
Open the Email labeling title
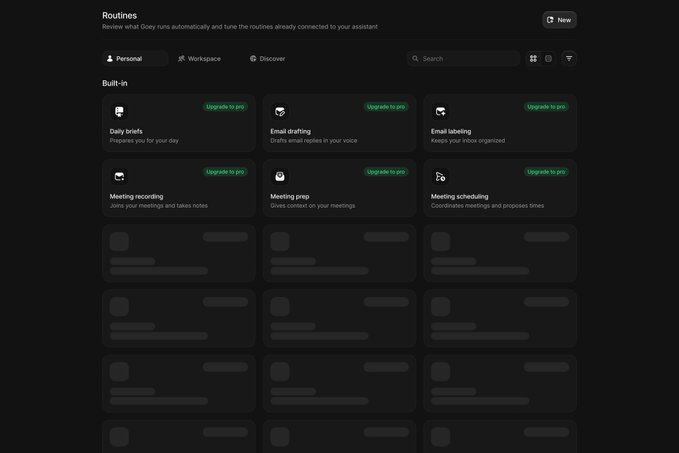point(451,131)
